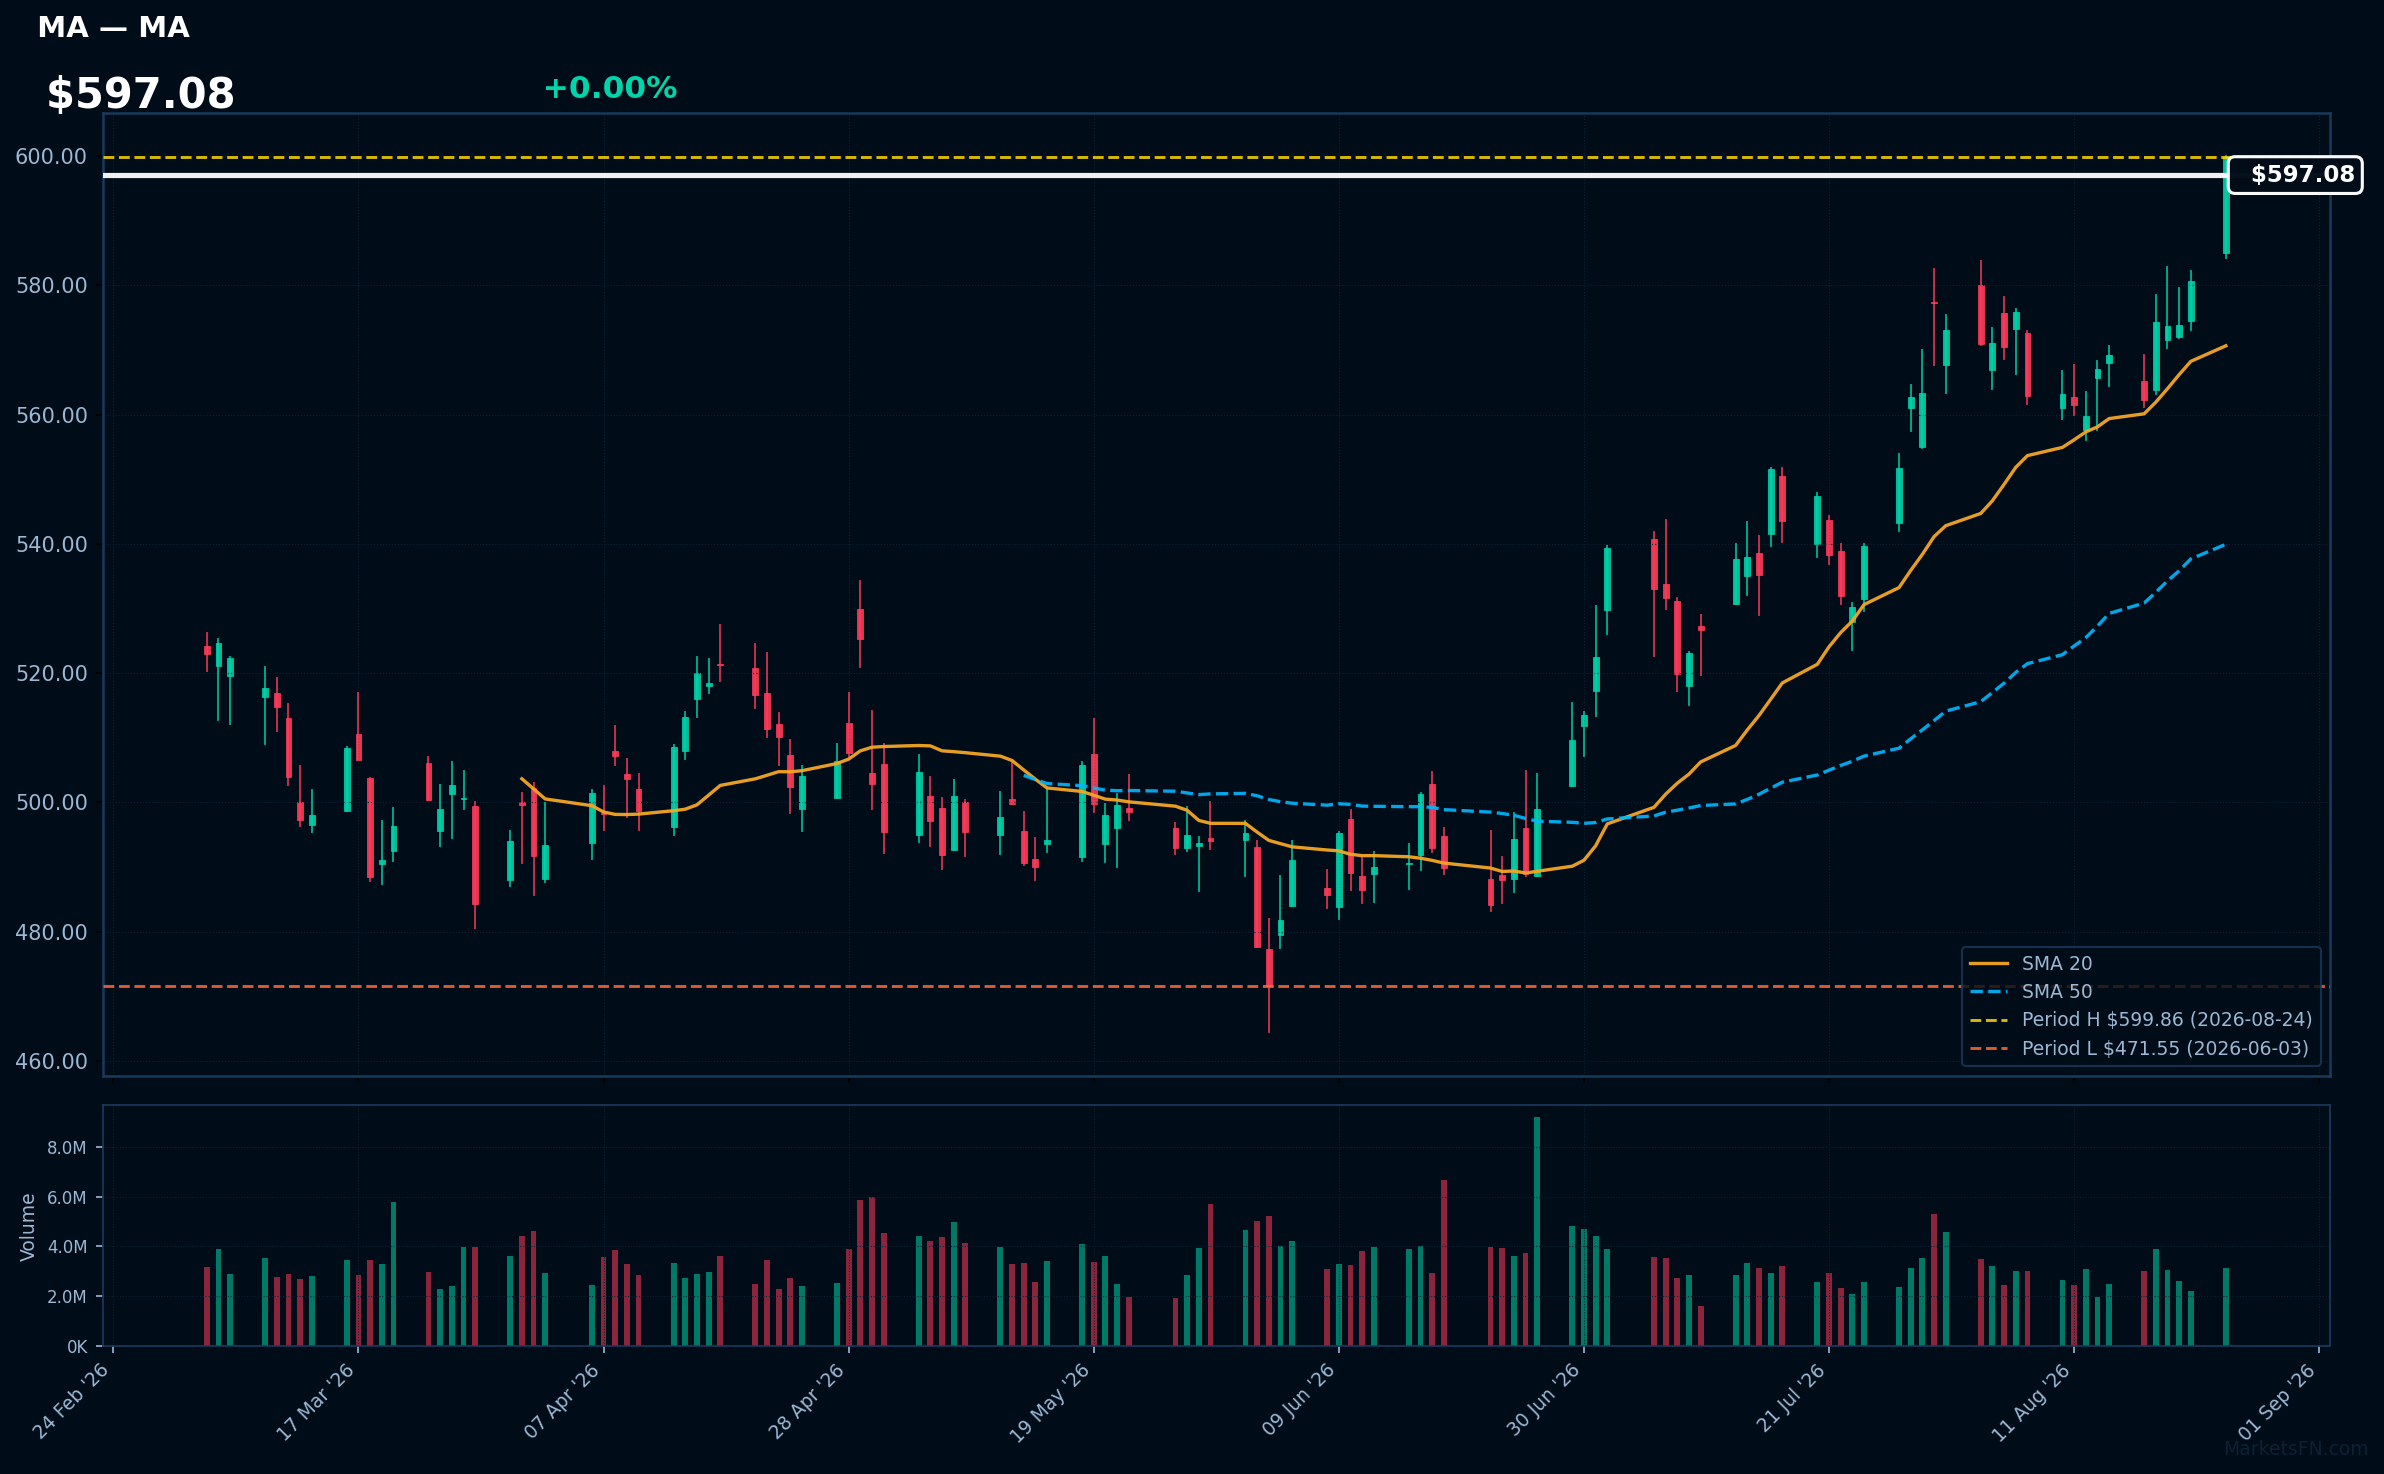
Task: Click the 500.00 price axis label
Action: coord(51,803)
